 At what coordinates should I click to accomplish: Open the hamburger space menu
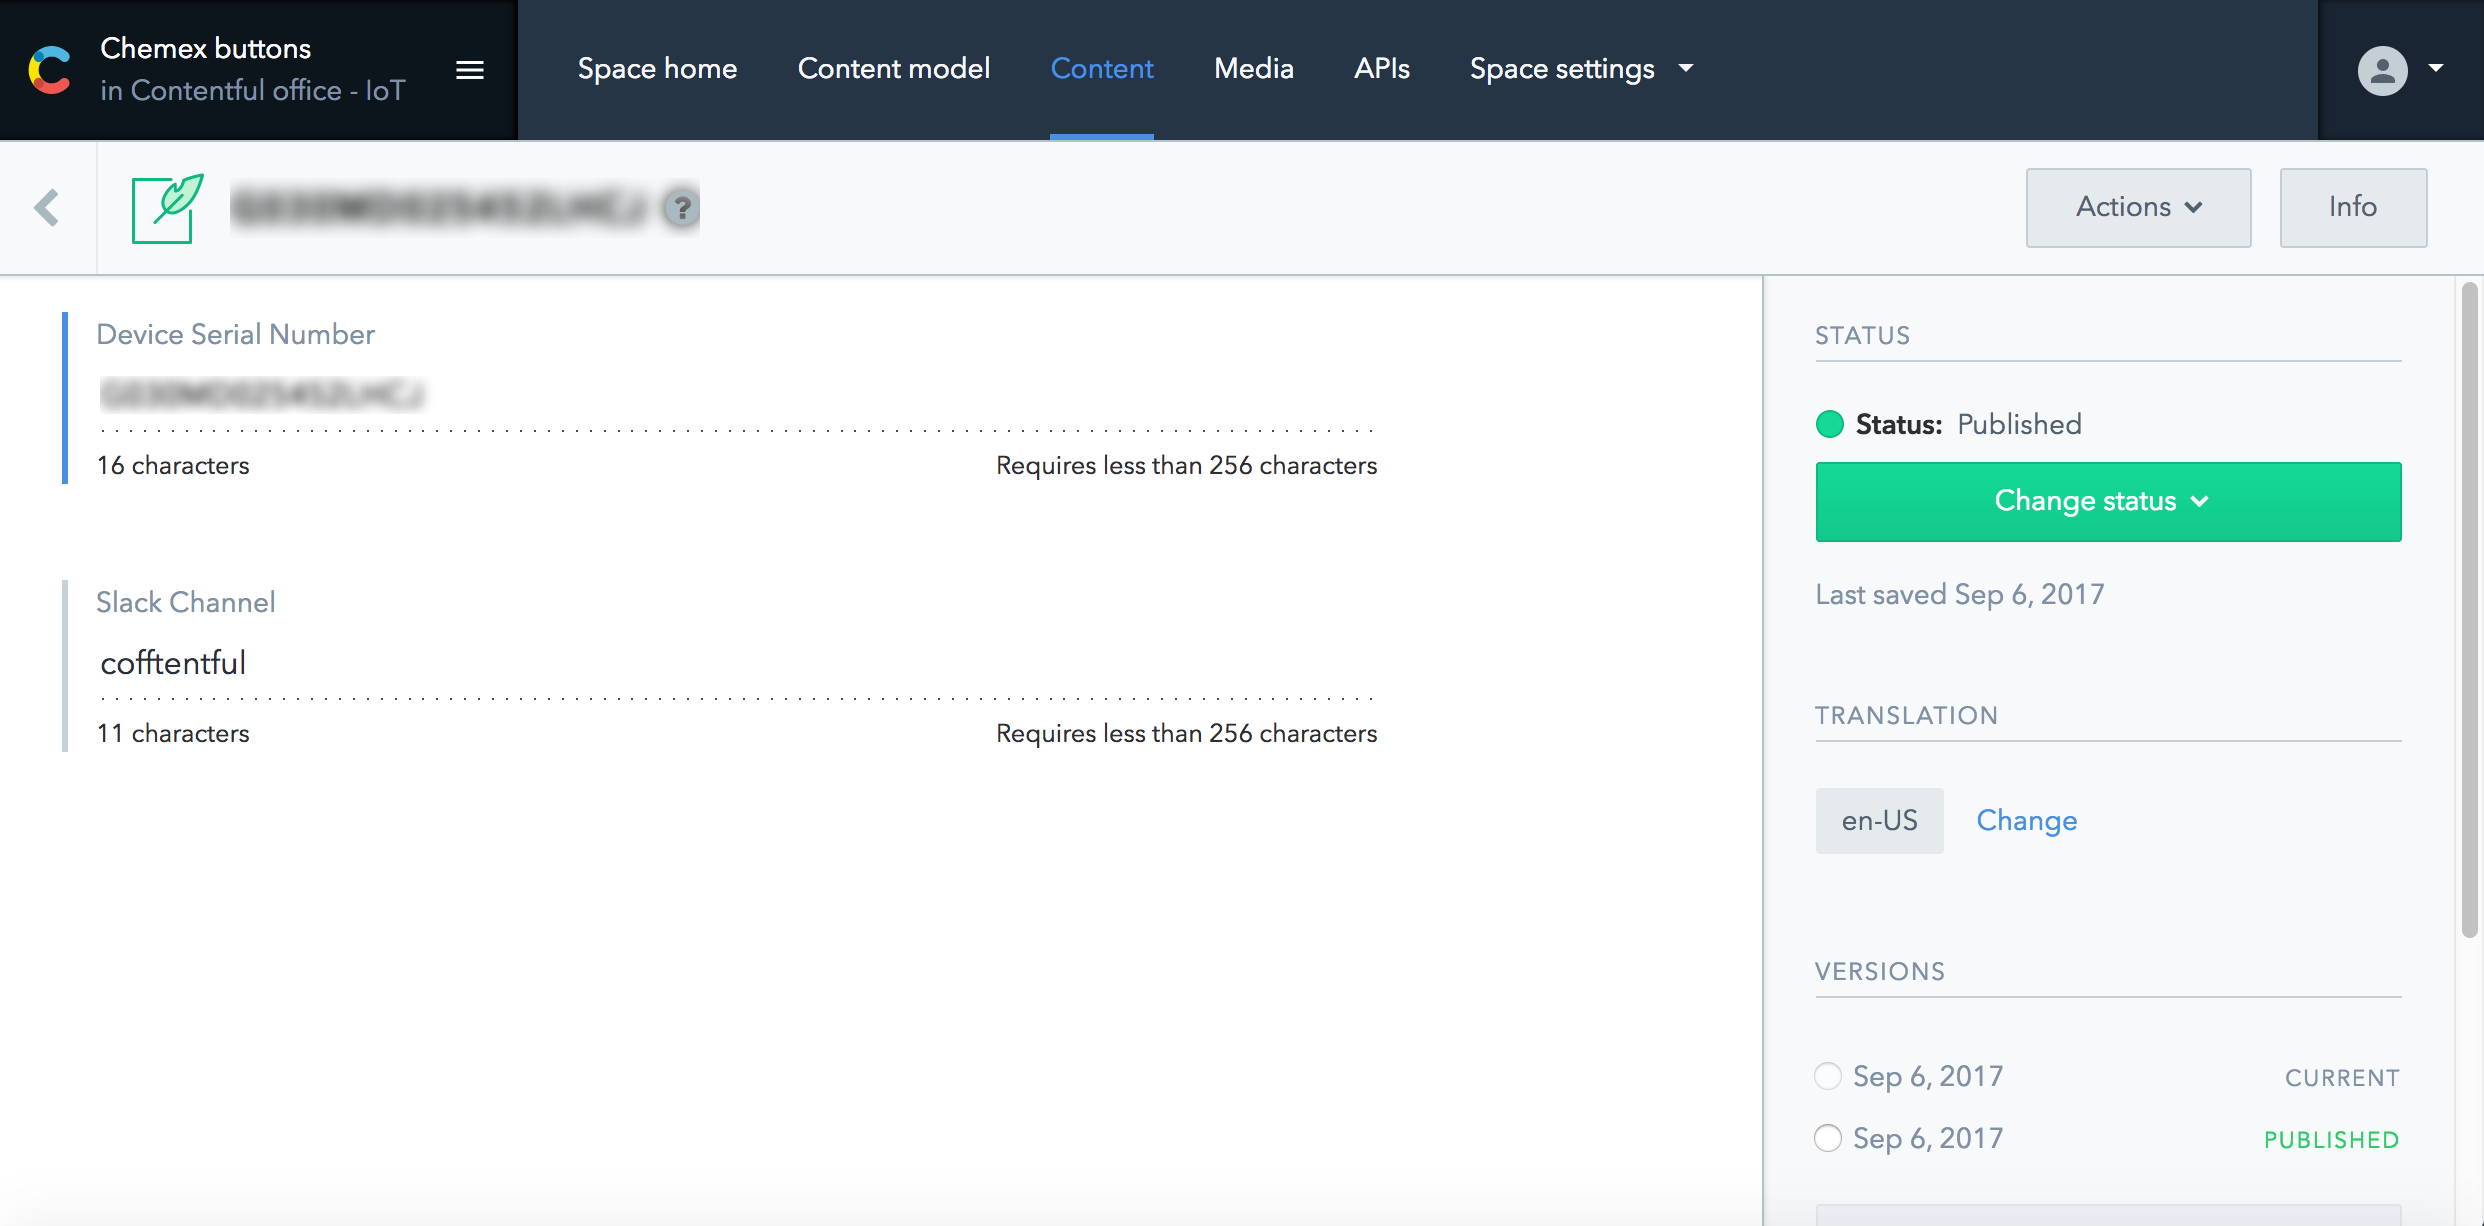pyautogui.click(x=470, y=70)
